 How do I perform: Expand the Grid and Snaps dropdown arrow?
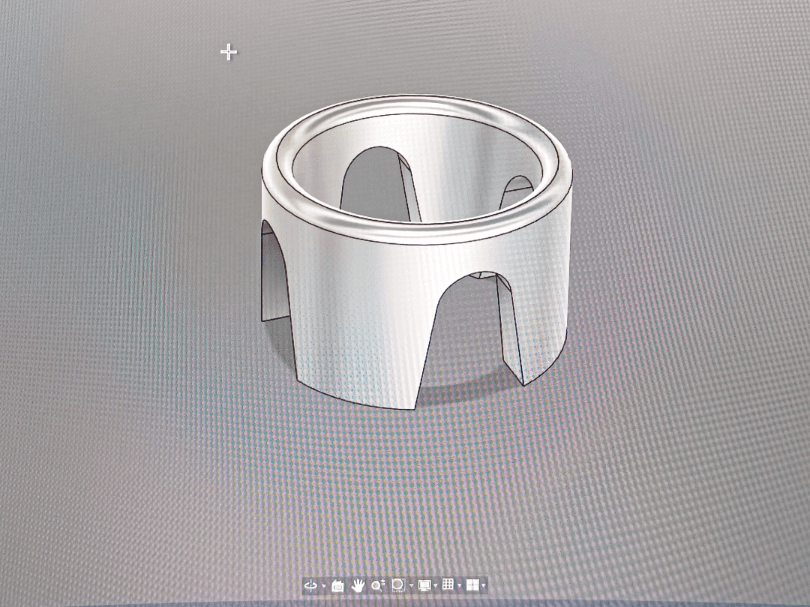(x=460, y=586)
